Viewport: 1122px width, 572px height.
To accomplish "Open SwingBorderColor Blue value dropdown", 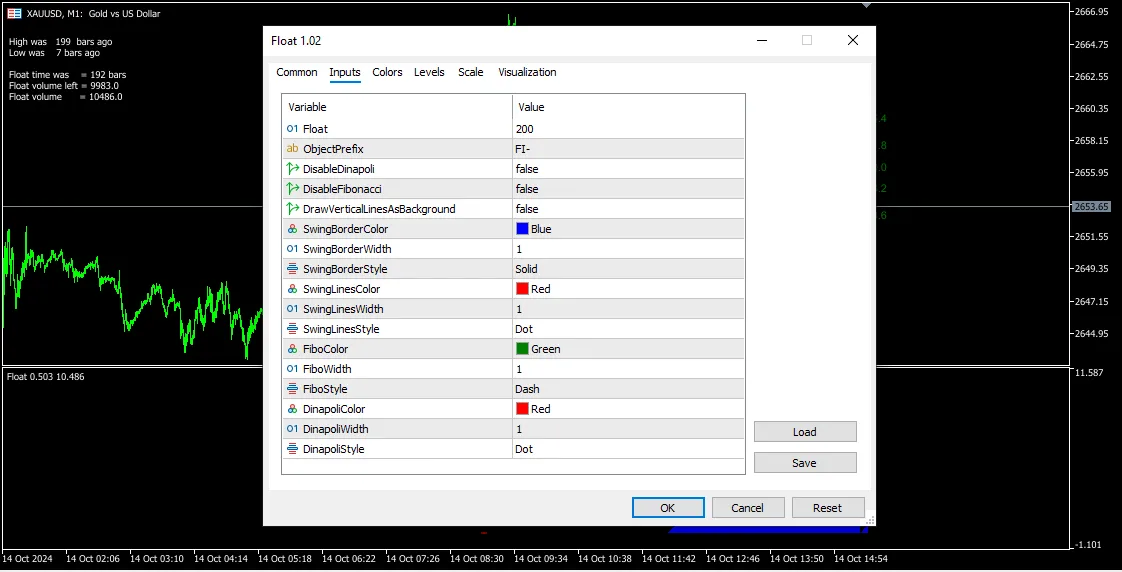I will click(628, 229).
